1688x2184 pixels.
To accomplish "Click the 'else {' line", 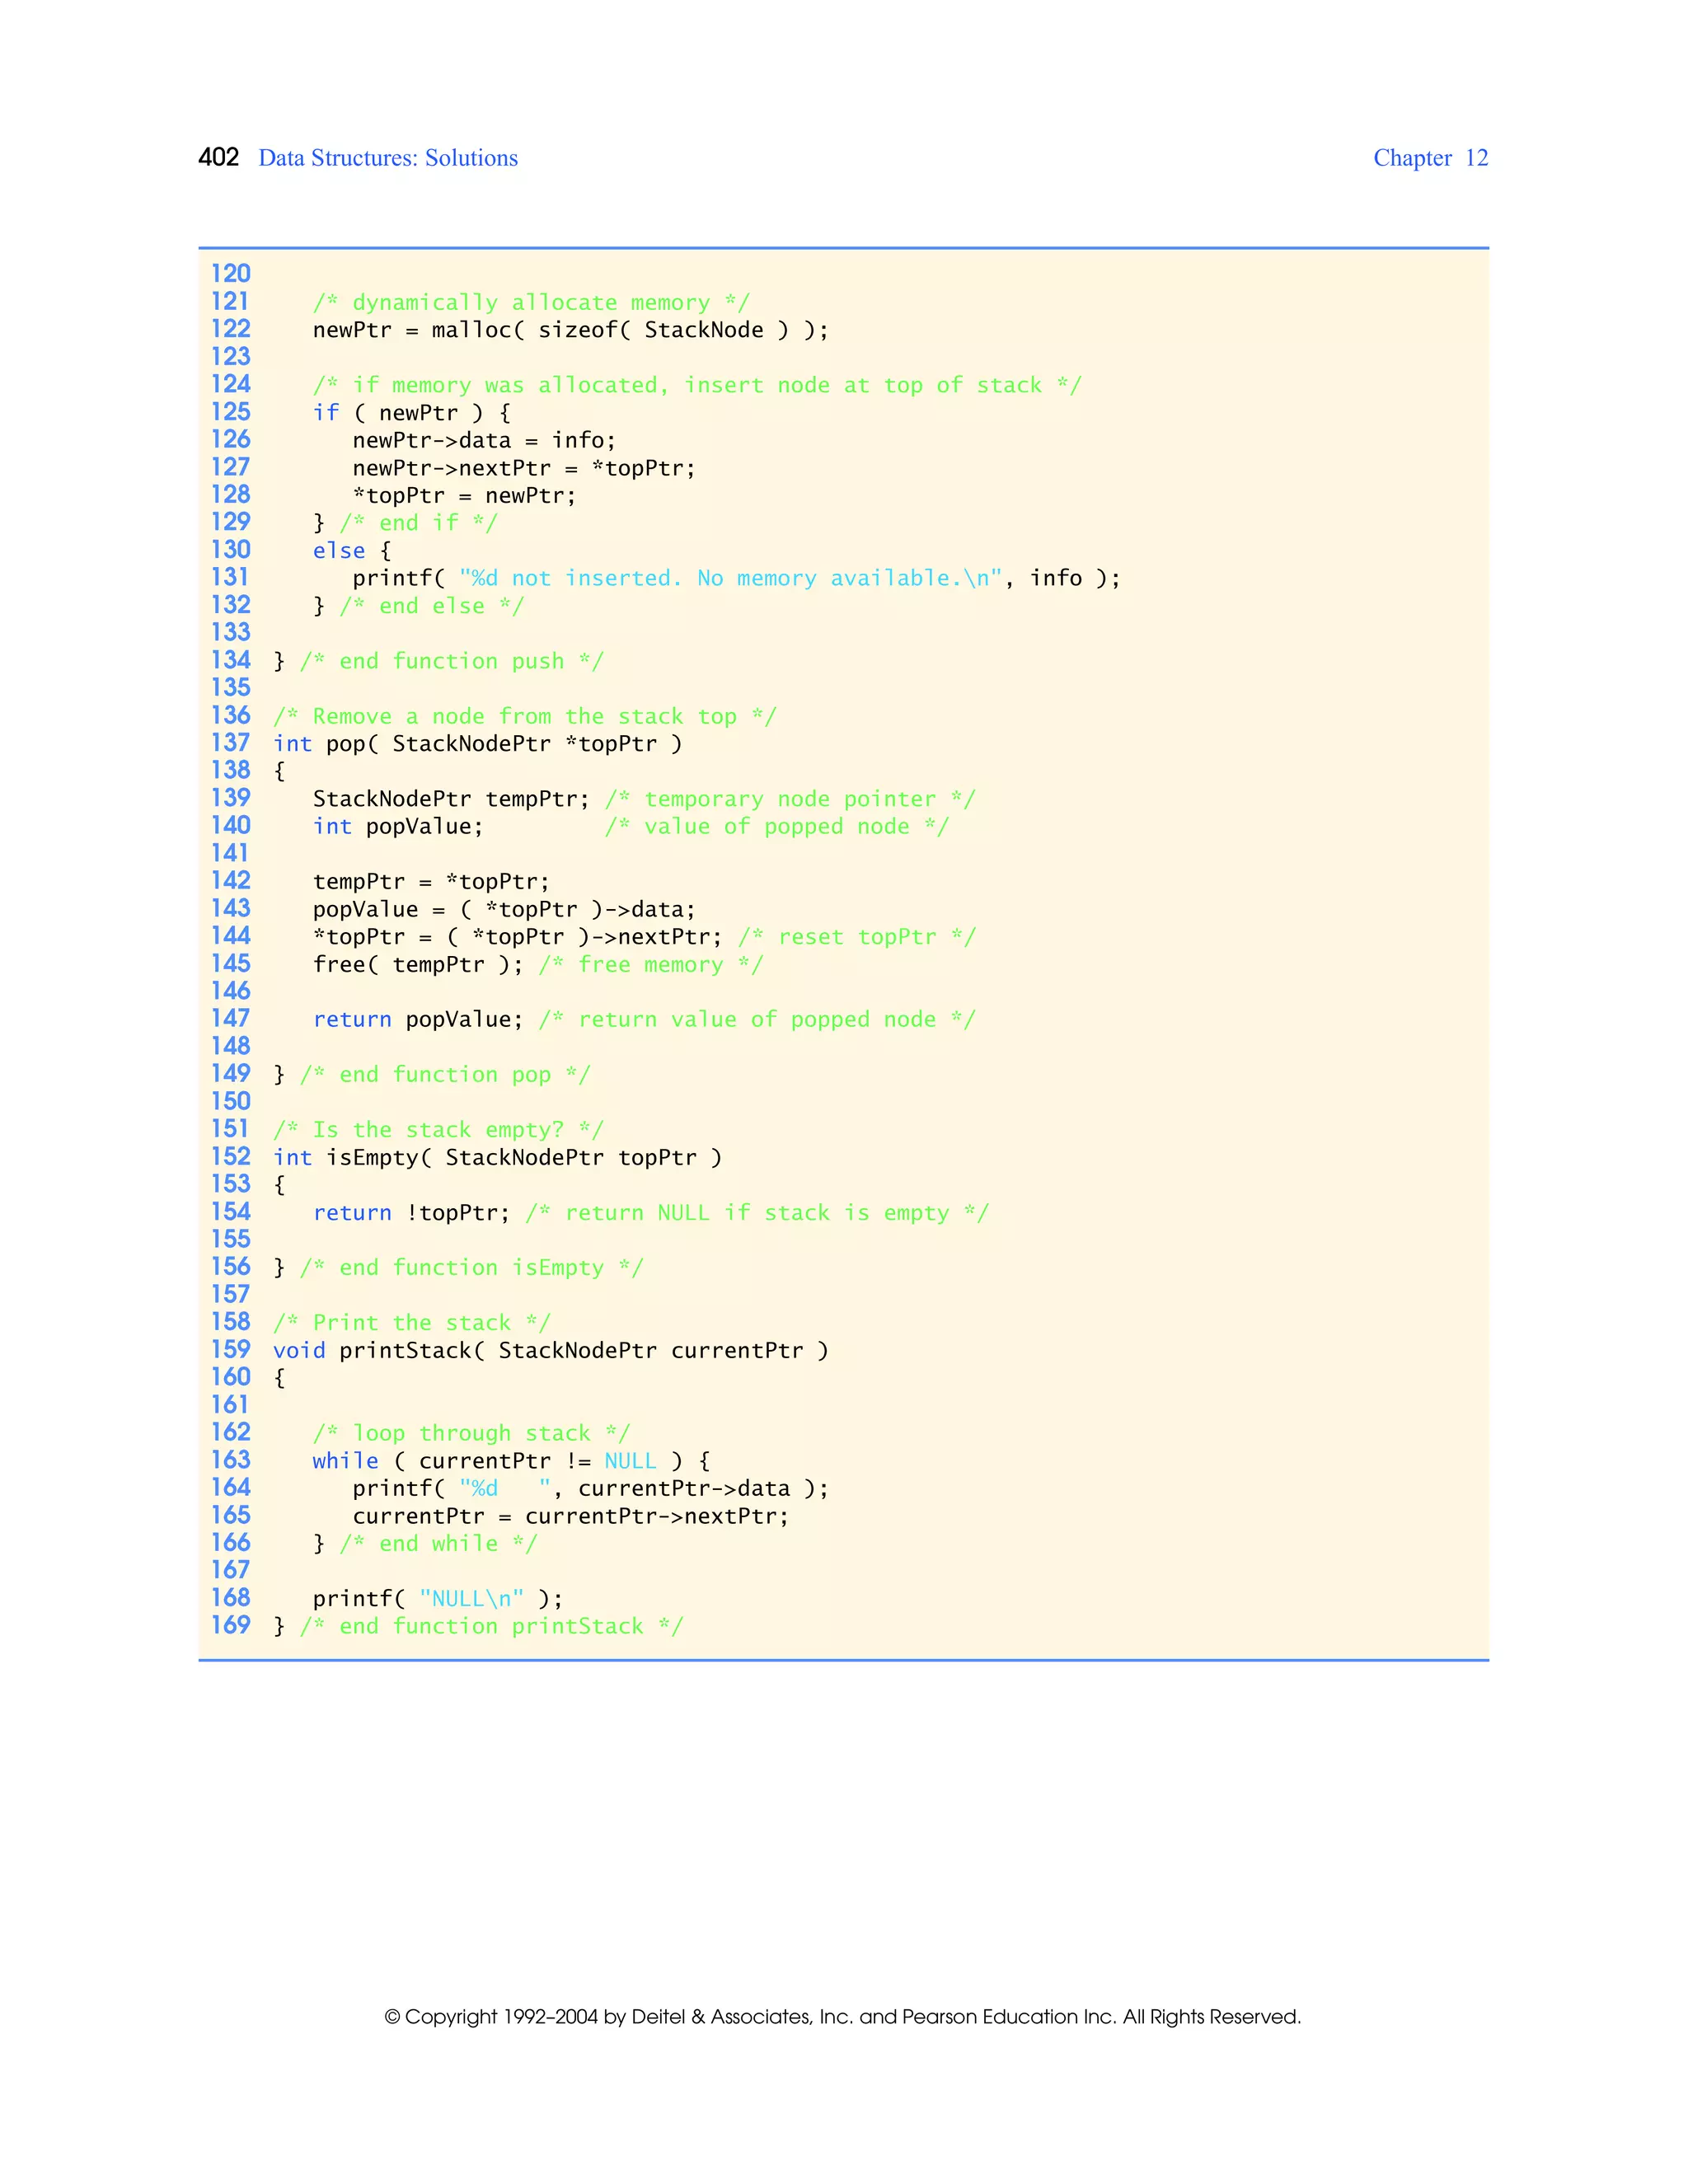I will pyautogui.click(x=352, y=551).
